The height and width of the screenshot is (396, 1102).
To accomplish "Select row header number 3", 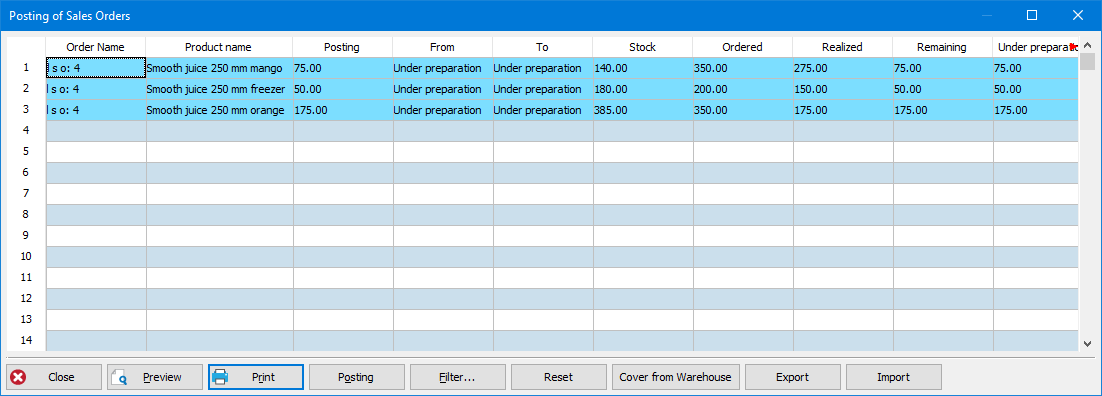I will click(26, 110).
